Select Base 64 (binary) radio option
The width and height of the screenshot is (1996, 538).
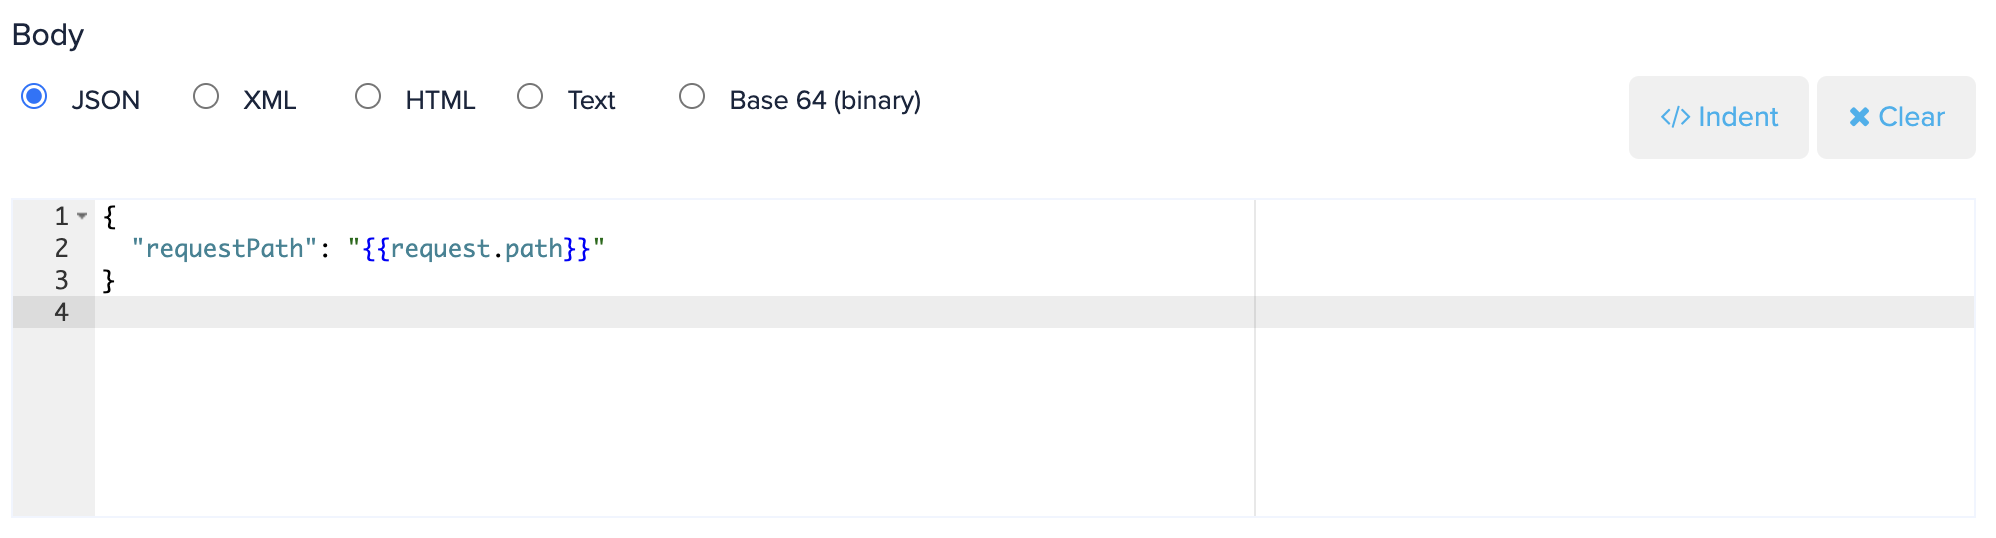click(692, 97)
